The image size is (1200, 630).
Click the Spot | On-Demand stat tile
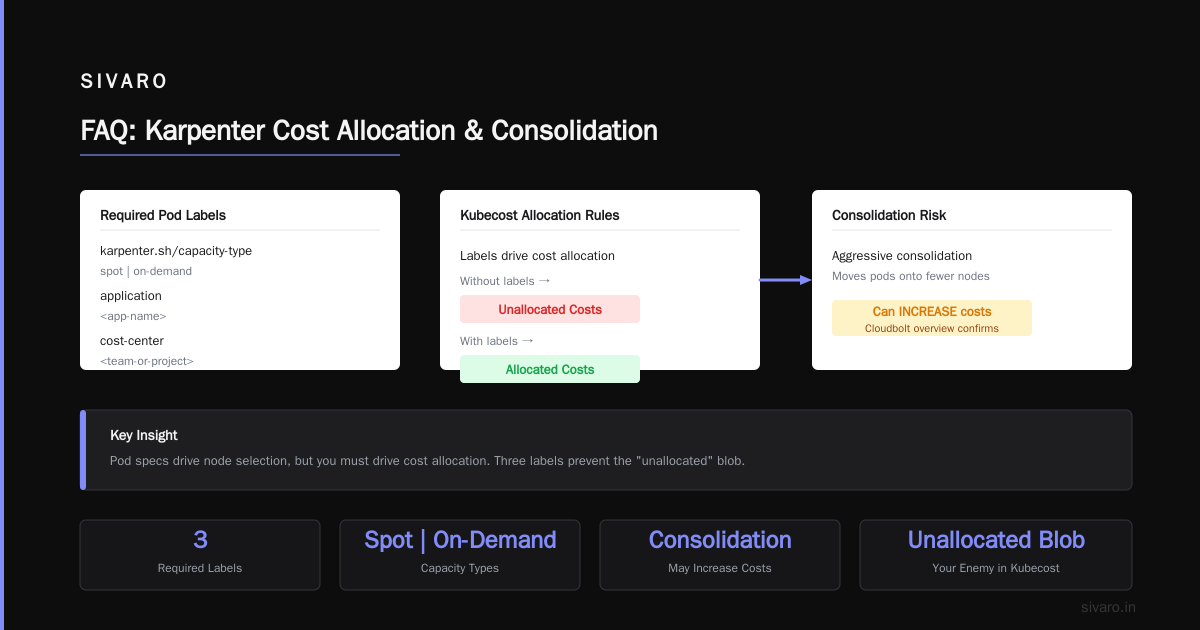tap(460, 554)
